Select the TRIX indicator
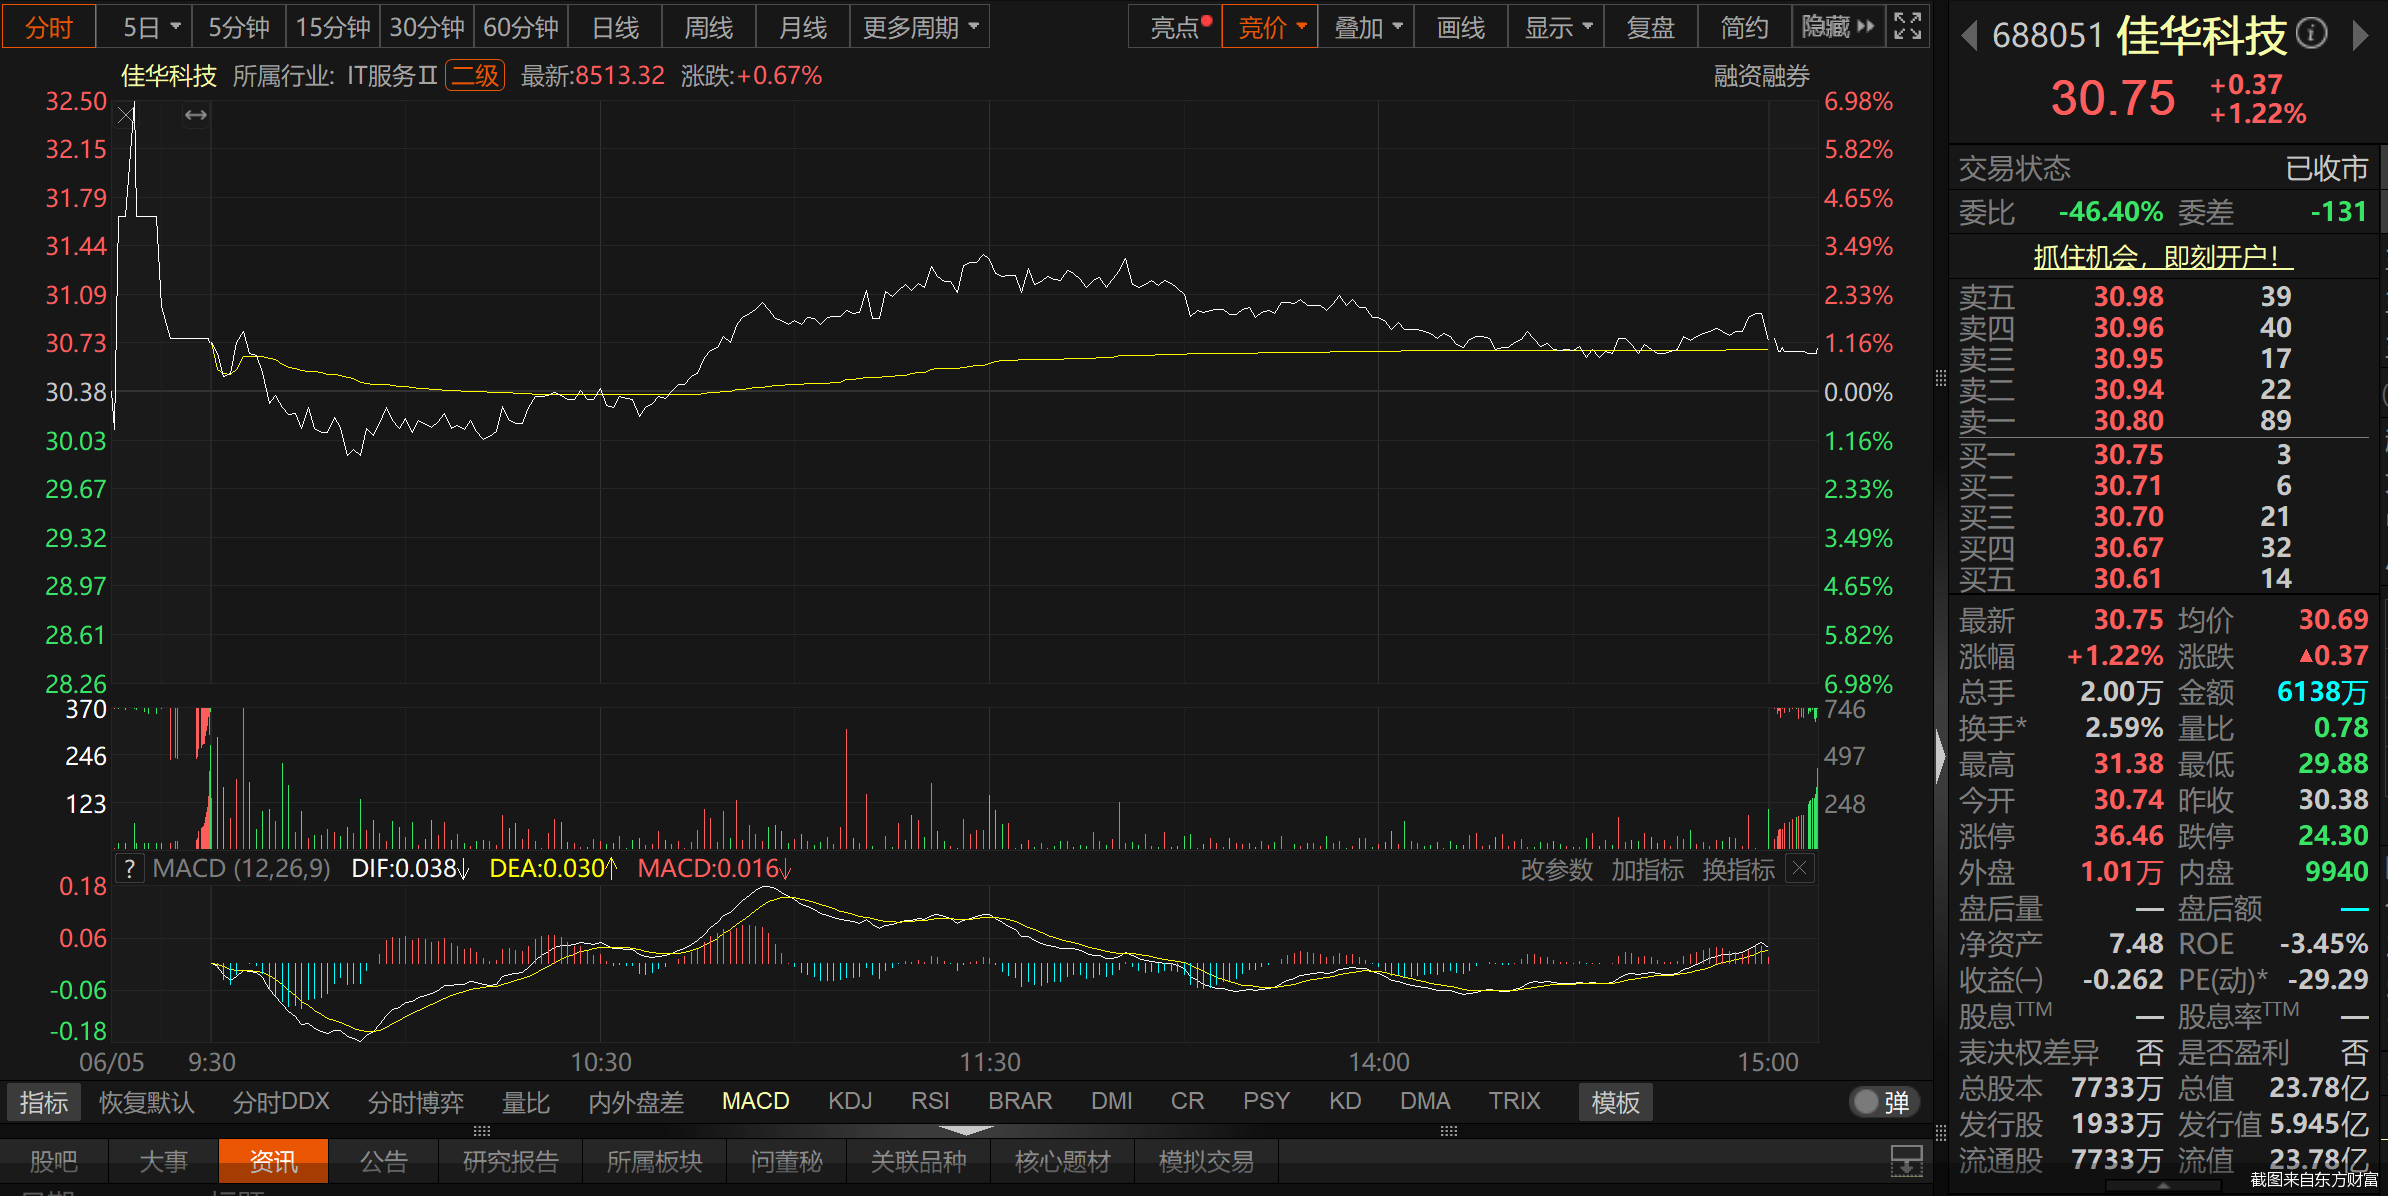 tap(1514, 1101)
